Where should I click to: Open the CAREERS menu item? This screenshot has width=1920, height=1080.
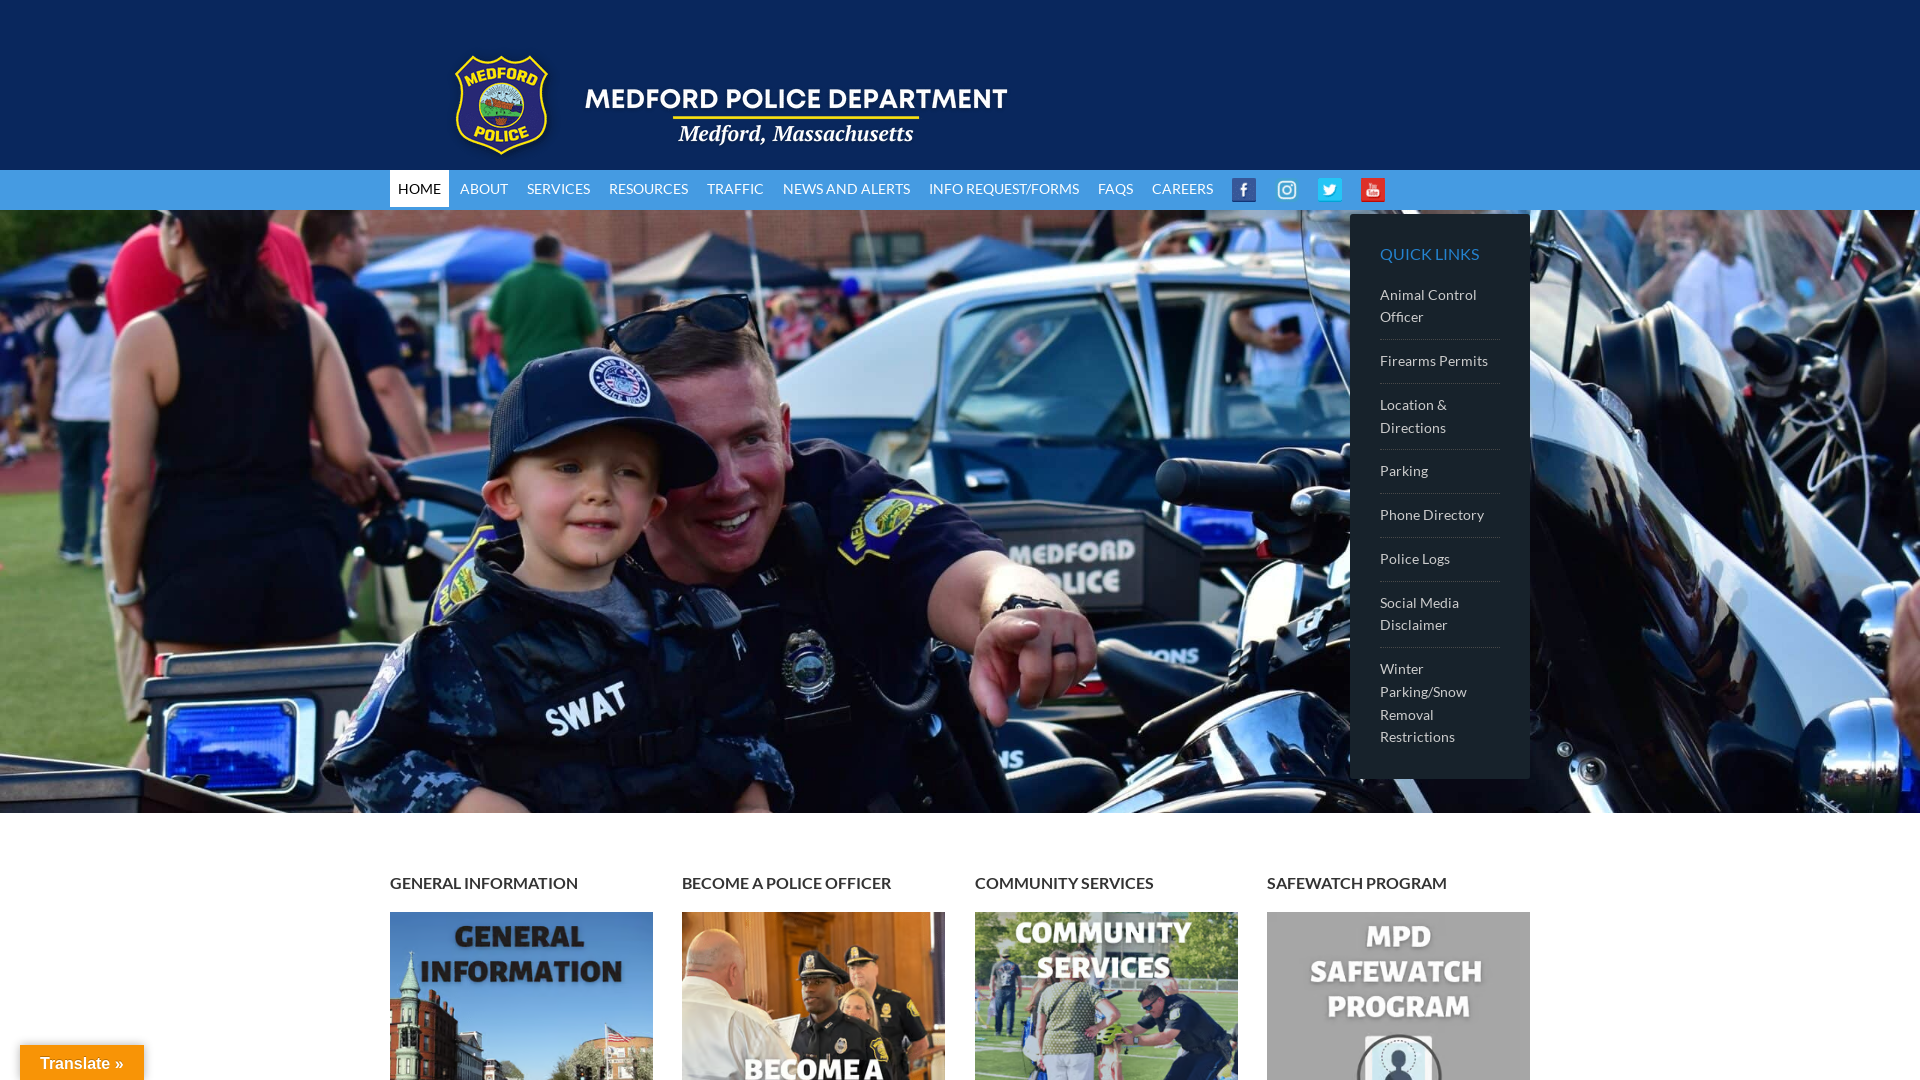pyautogui.click(x=1182, y=189)
